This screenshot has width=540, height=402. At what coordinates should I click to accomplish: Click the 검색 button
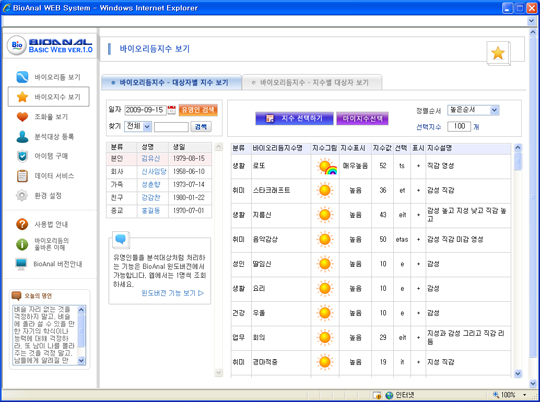coord(201,126)
